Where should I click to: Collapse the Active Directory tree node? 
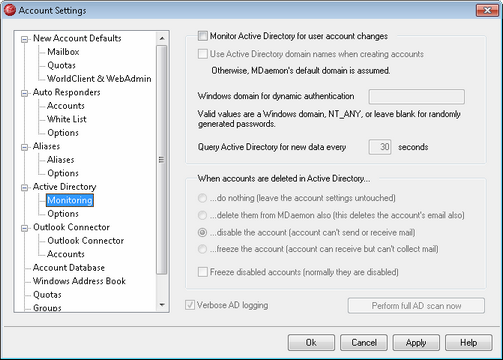point(24,188)
